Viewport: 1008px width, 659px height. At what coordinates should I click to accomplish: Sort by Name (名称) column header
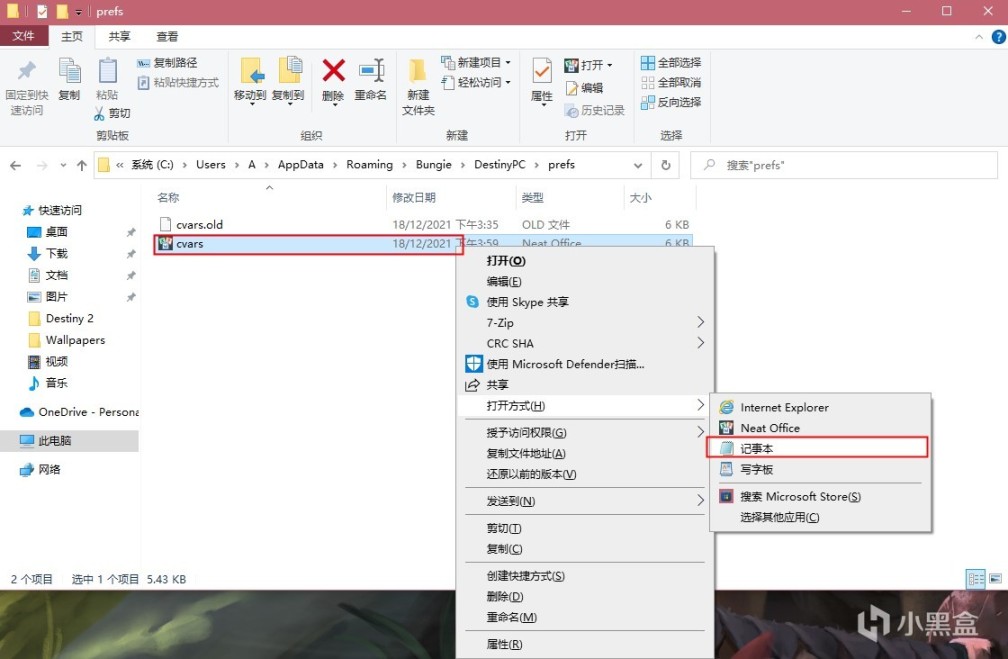coord(168,197)
